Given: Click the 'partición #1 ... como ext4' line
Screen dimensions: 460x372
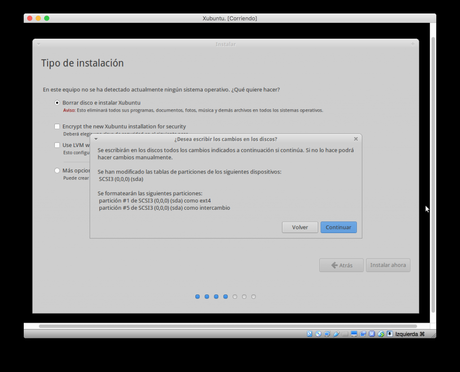Looking at the screenshot, I should [x=155, y=201].
